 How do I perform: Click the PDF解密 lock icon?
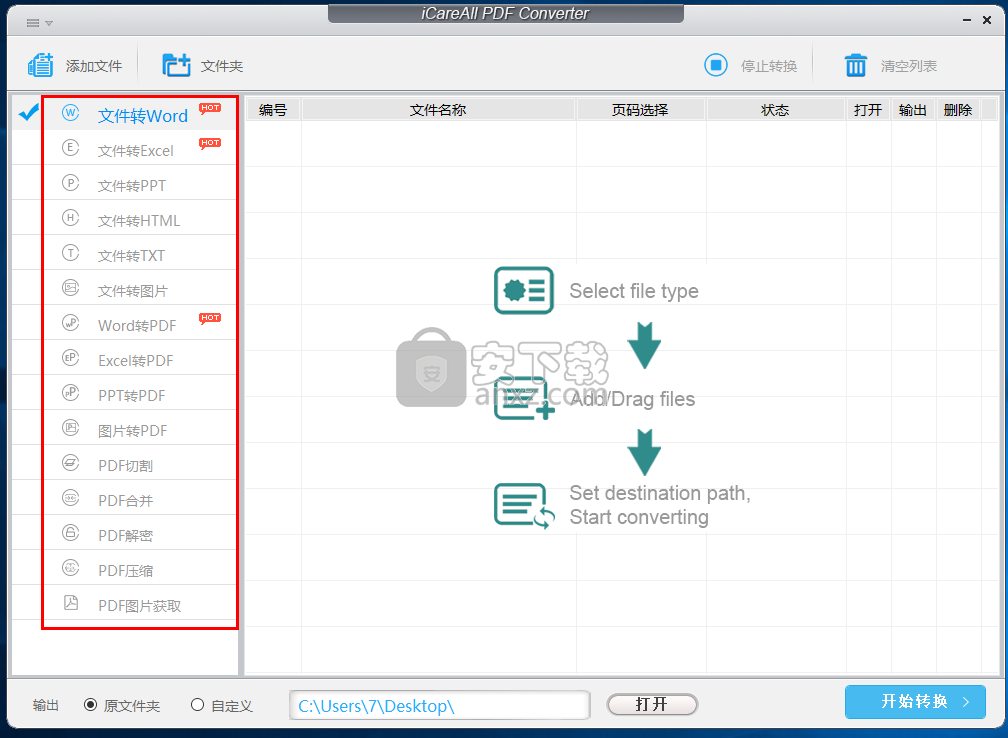71,532
